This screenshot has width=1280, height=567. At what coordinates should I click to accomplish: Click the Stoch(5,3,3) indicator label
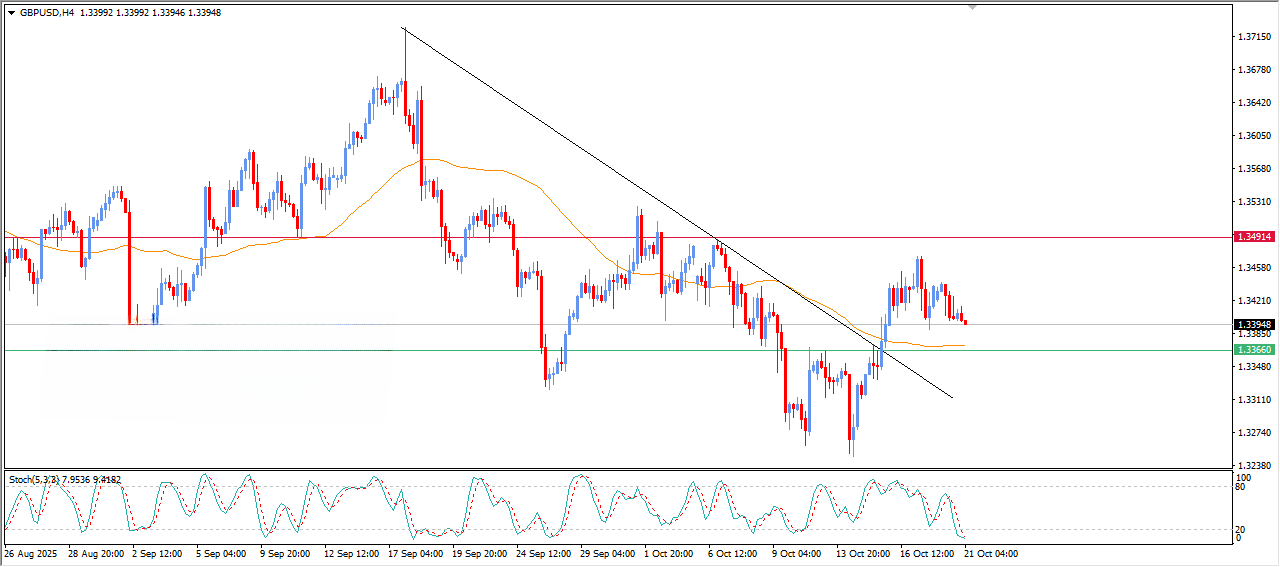37,480
